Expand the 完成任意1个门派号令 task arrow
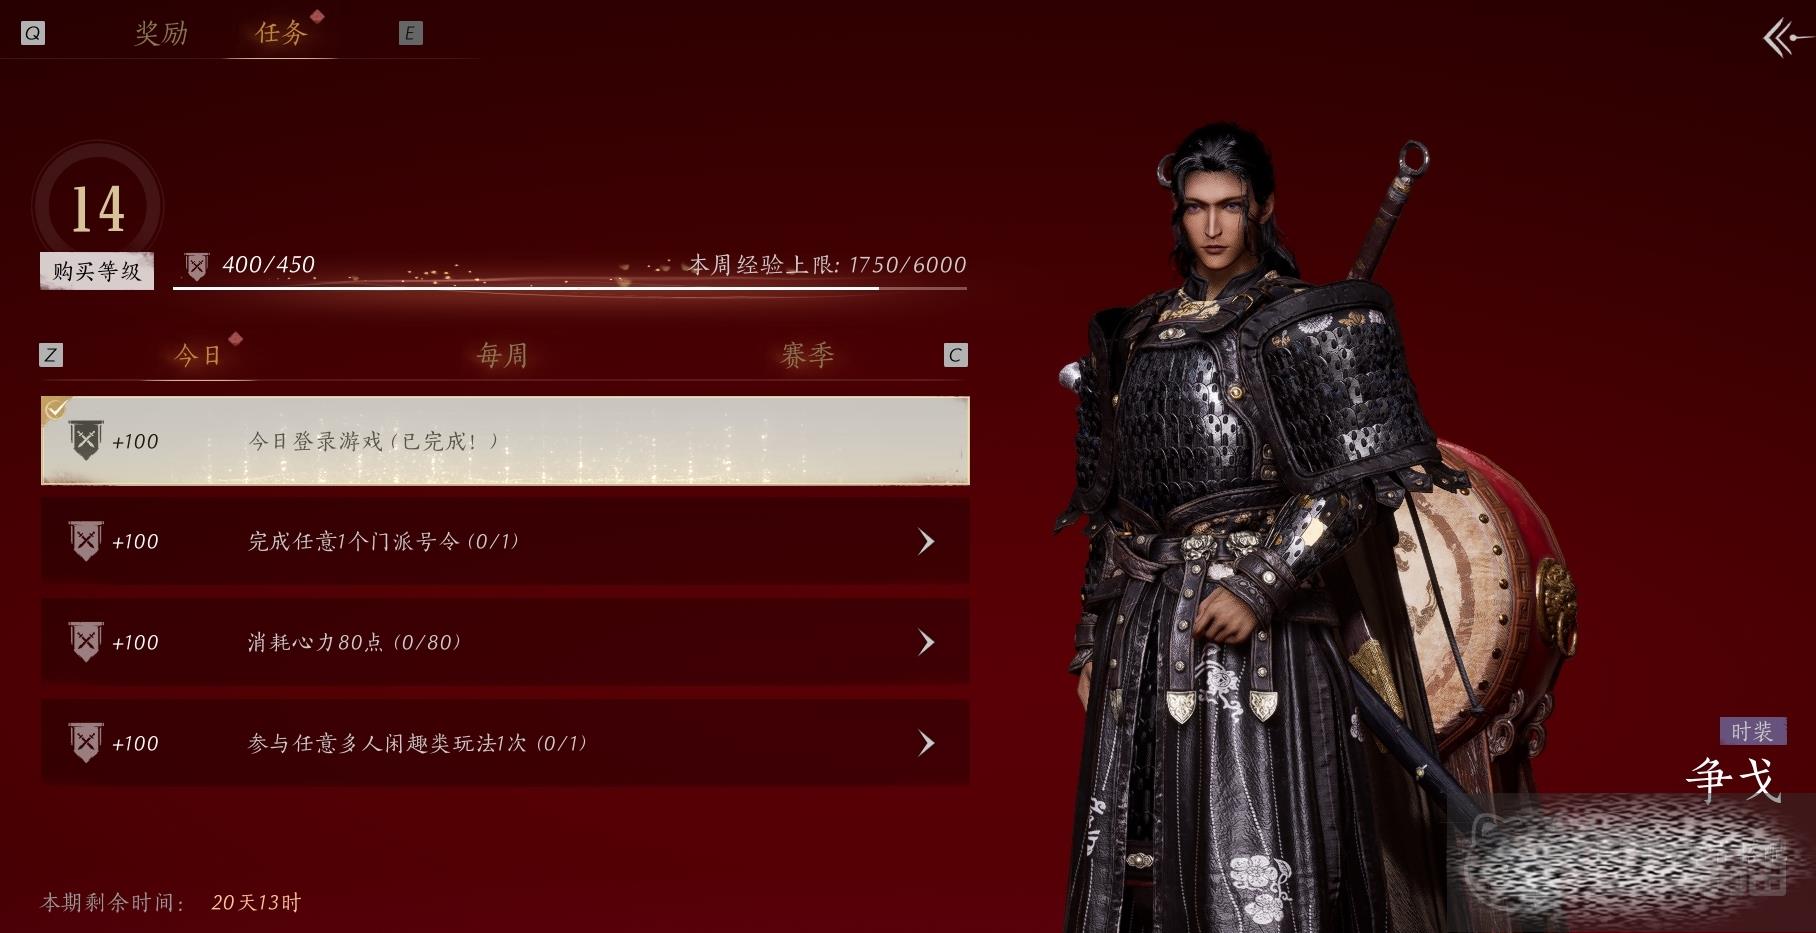Screen dimensions: 1816x933 tap(926, 541)
